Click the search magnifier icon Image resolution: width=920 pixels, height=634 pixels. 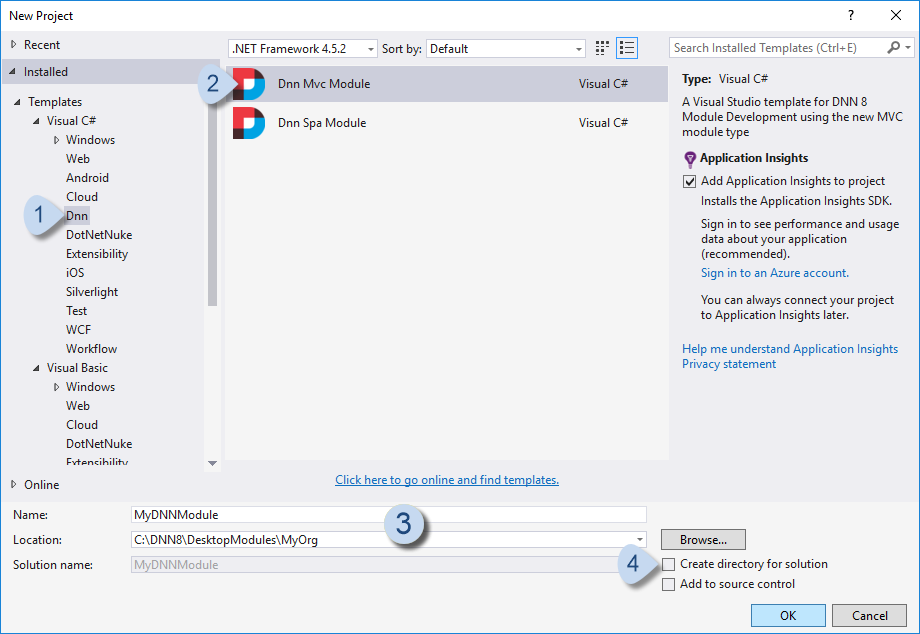point(893,48)
